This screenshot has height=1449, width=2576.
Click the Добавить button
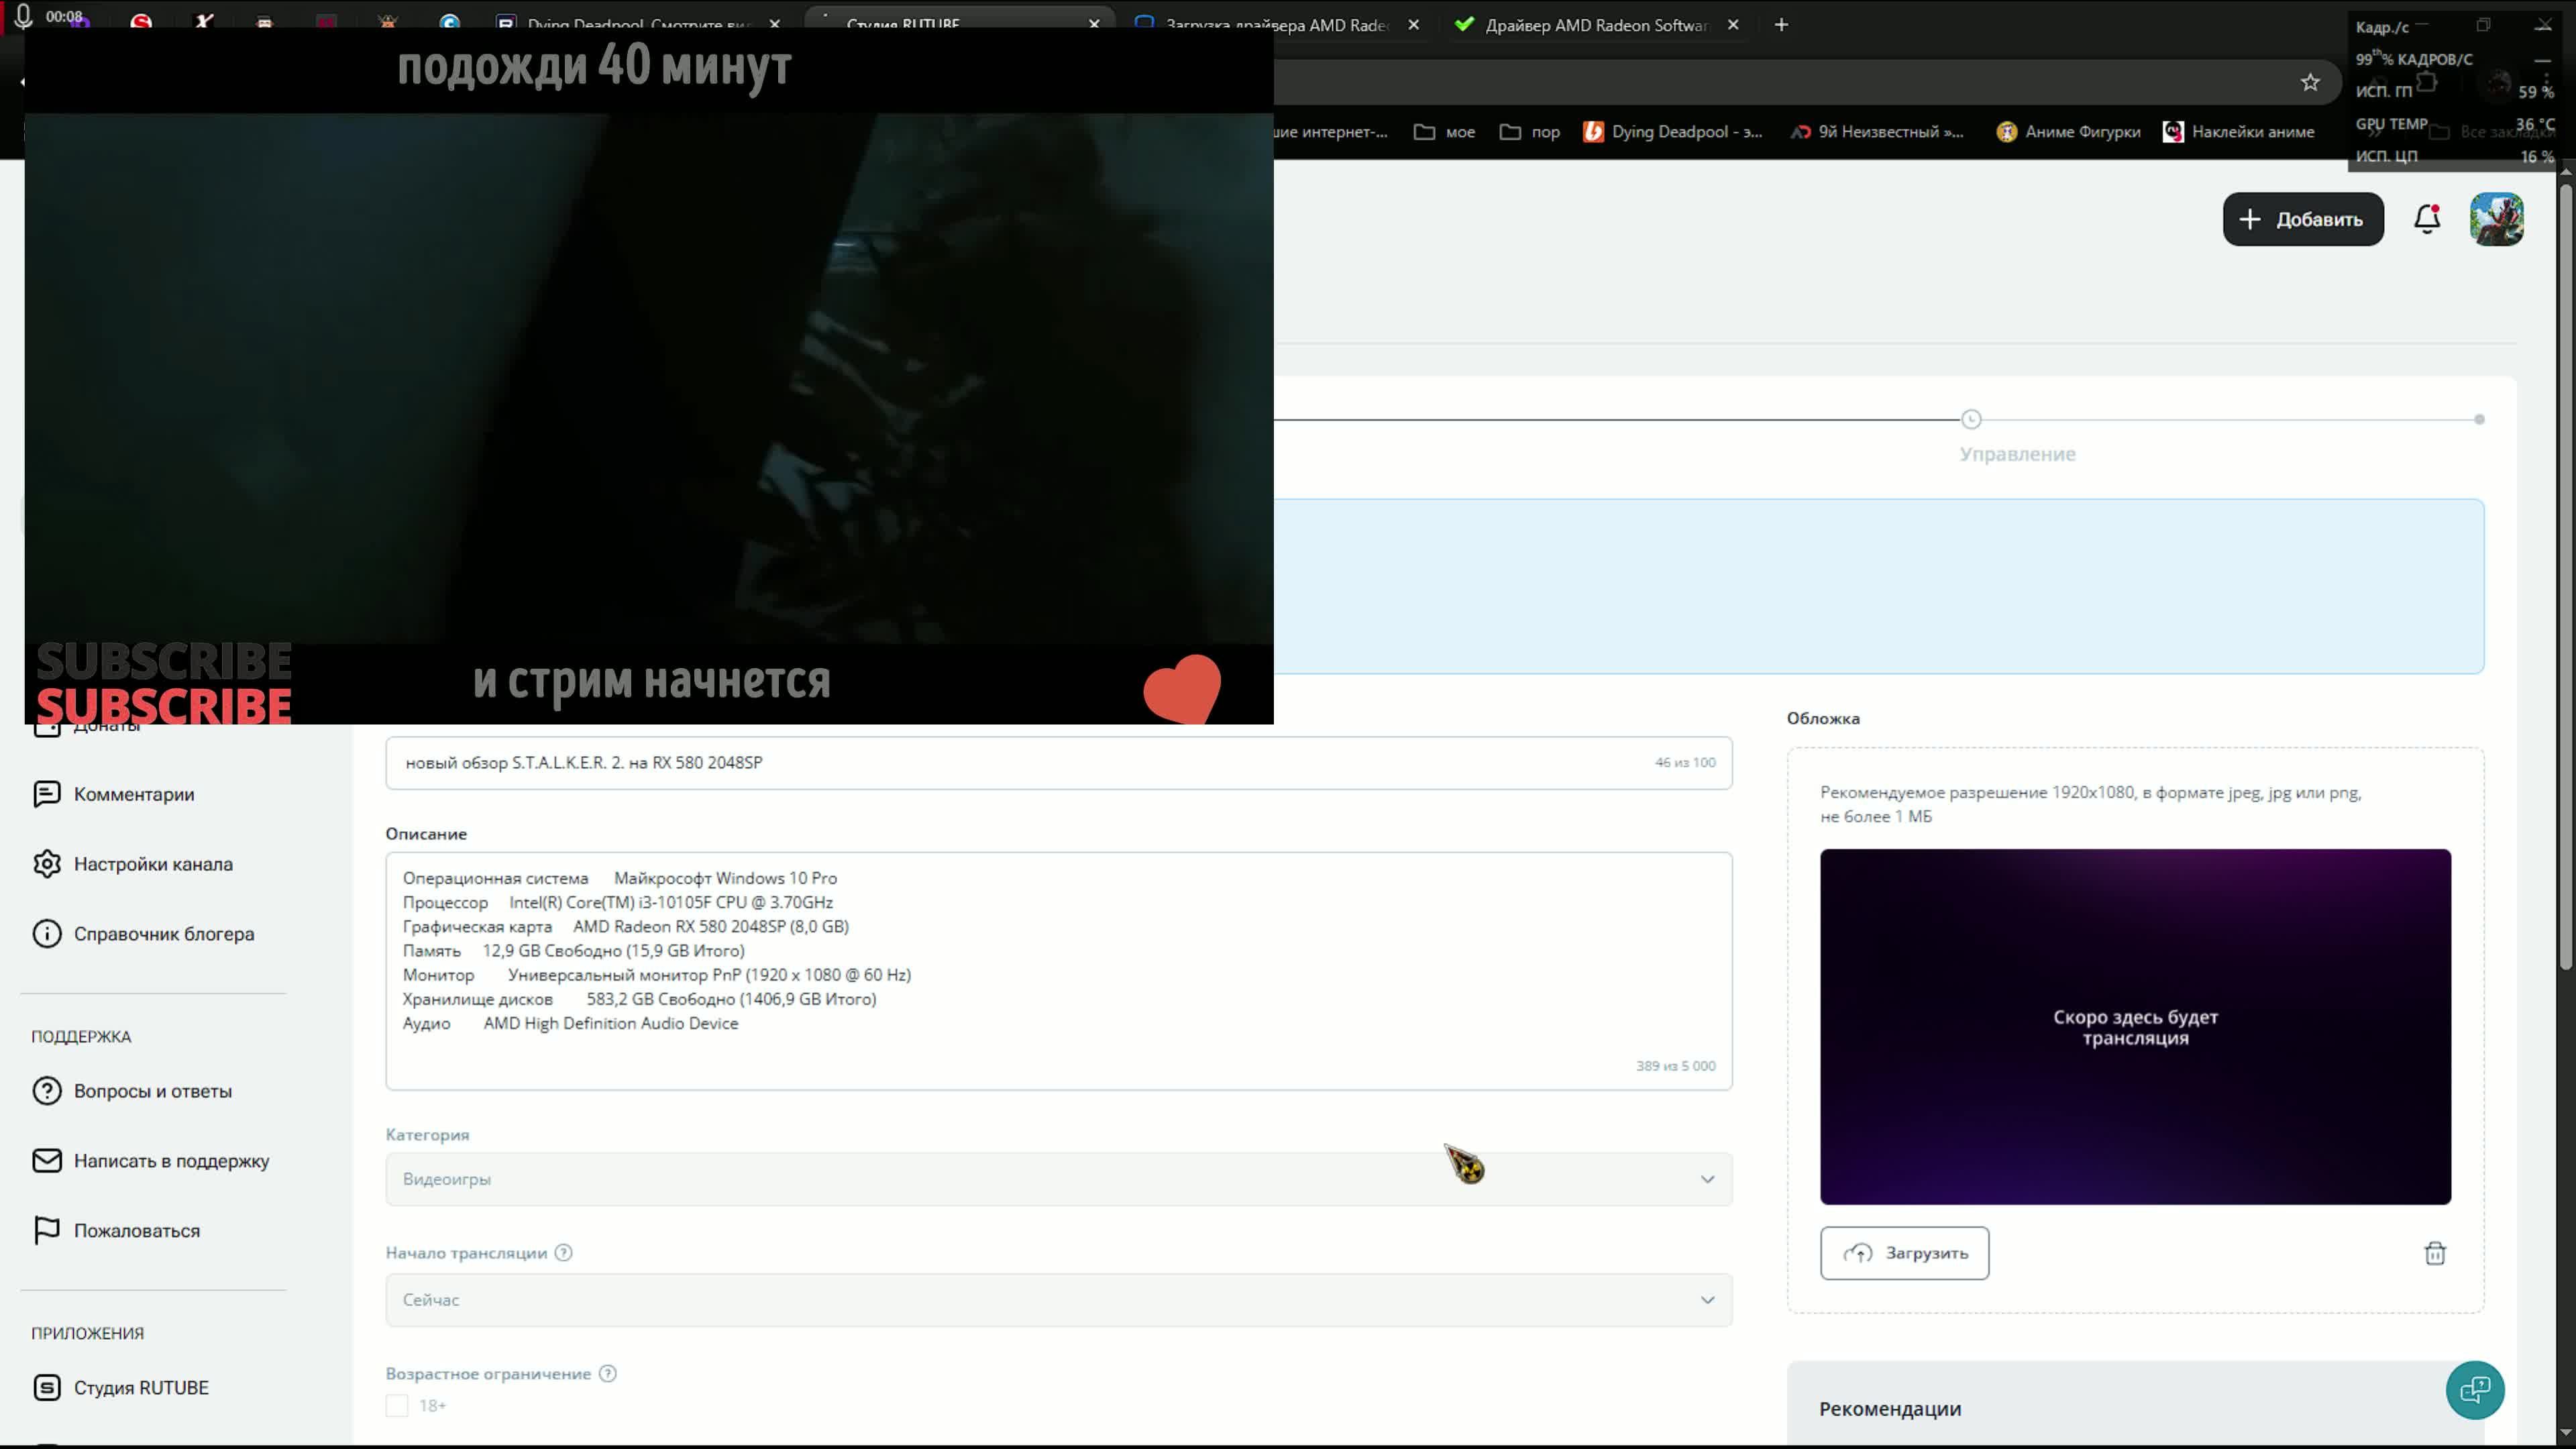[2303, 219]
